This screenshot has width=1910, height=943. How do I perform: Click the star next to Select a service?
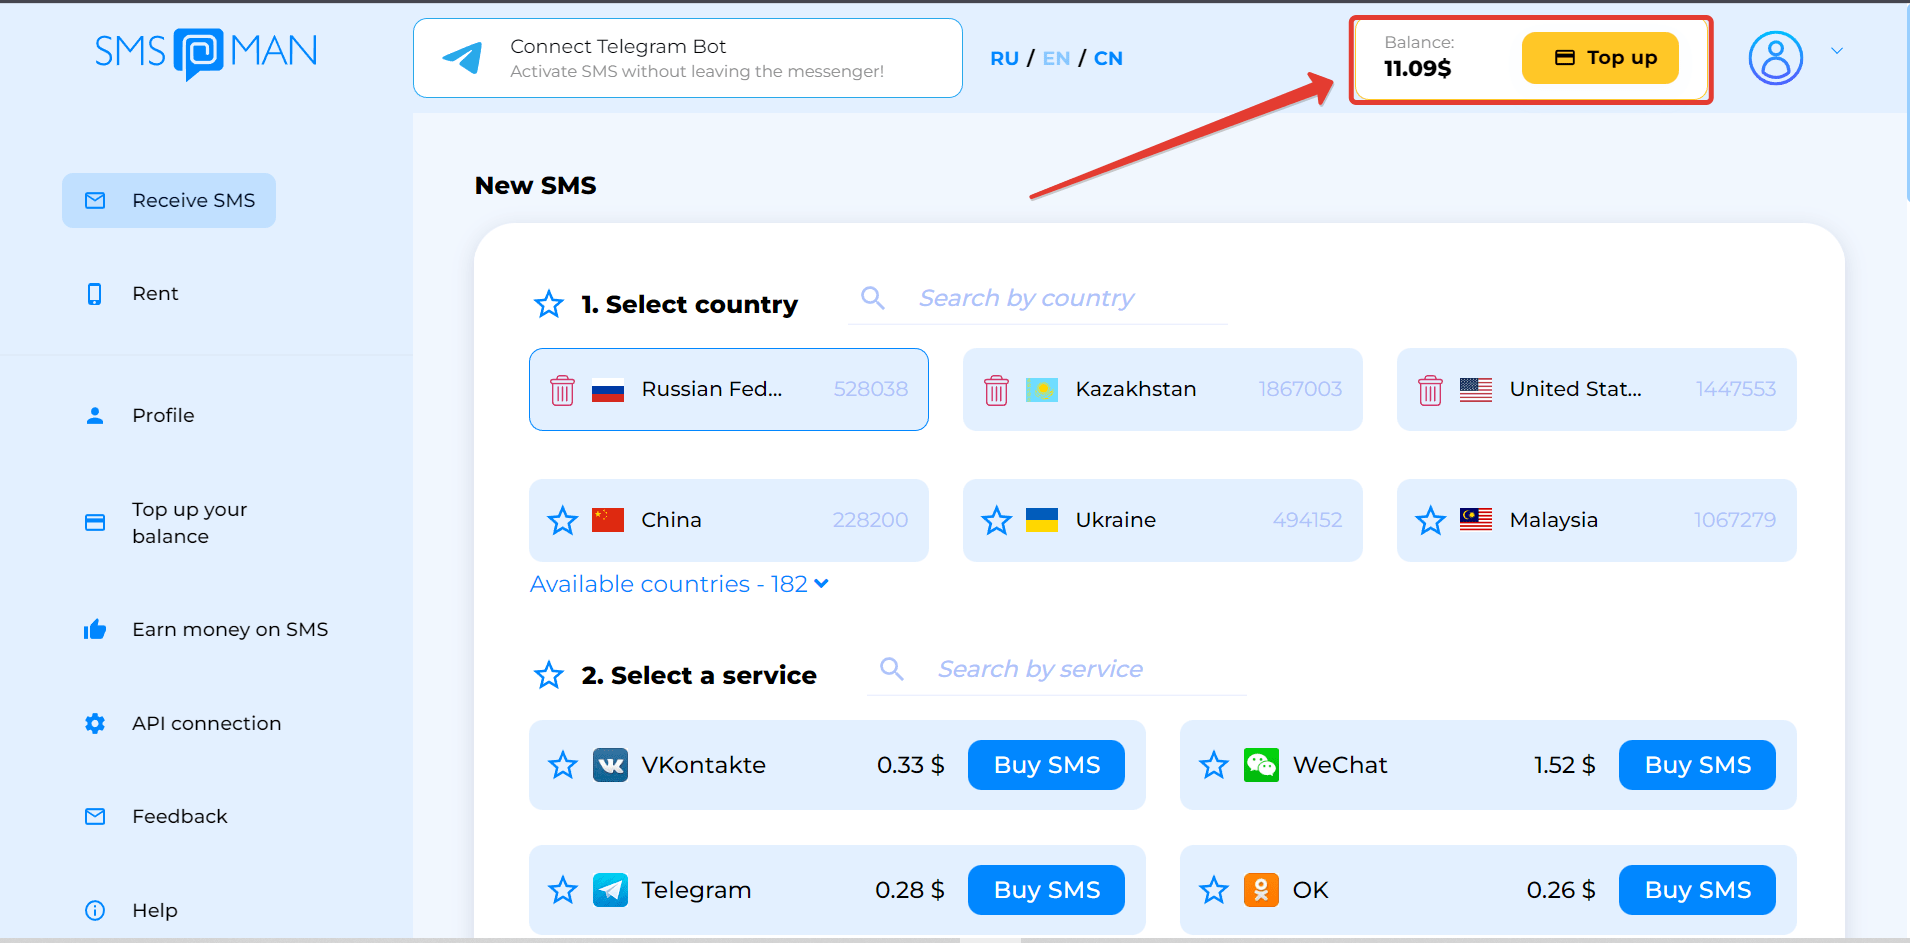549,675
